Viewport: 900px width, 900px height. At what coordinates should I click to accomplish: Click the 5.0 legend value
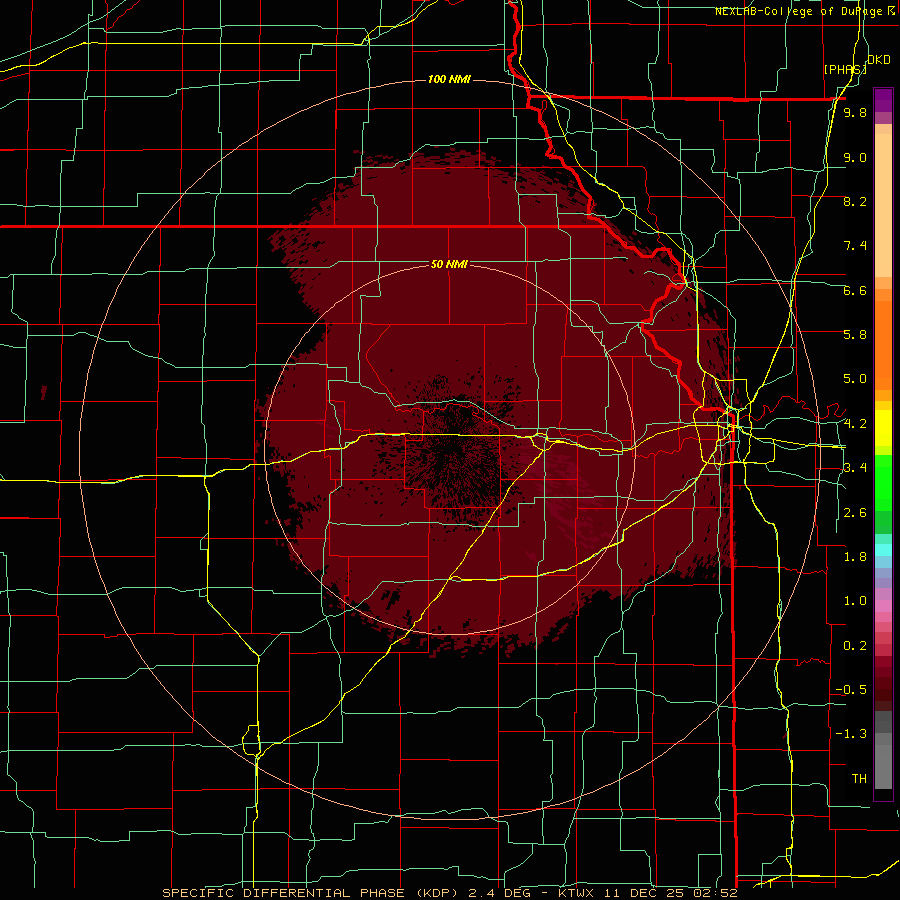pyautogui.click(x=855, y=379)
